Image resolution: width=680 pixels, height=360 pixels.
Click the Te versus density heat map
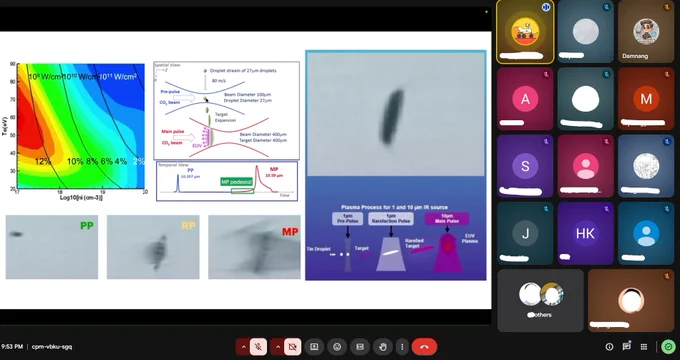[81, 126]
